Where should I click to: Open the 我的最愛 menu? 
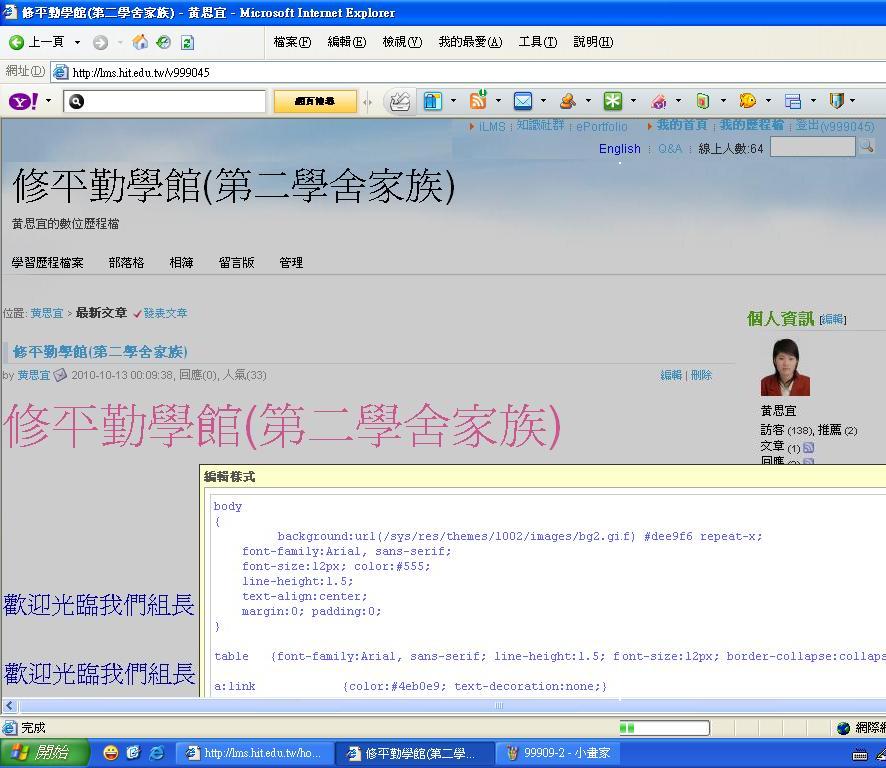pyautogui.click(x=470, y=42)
